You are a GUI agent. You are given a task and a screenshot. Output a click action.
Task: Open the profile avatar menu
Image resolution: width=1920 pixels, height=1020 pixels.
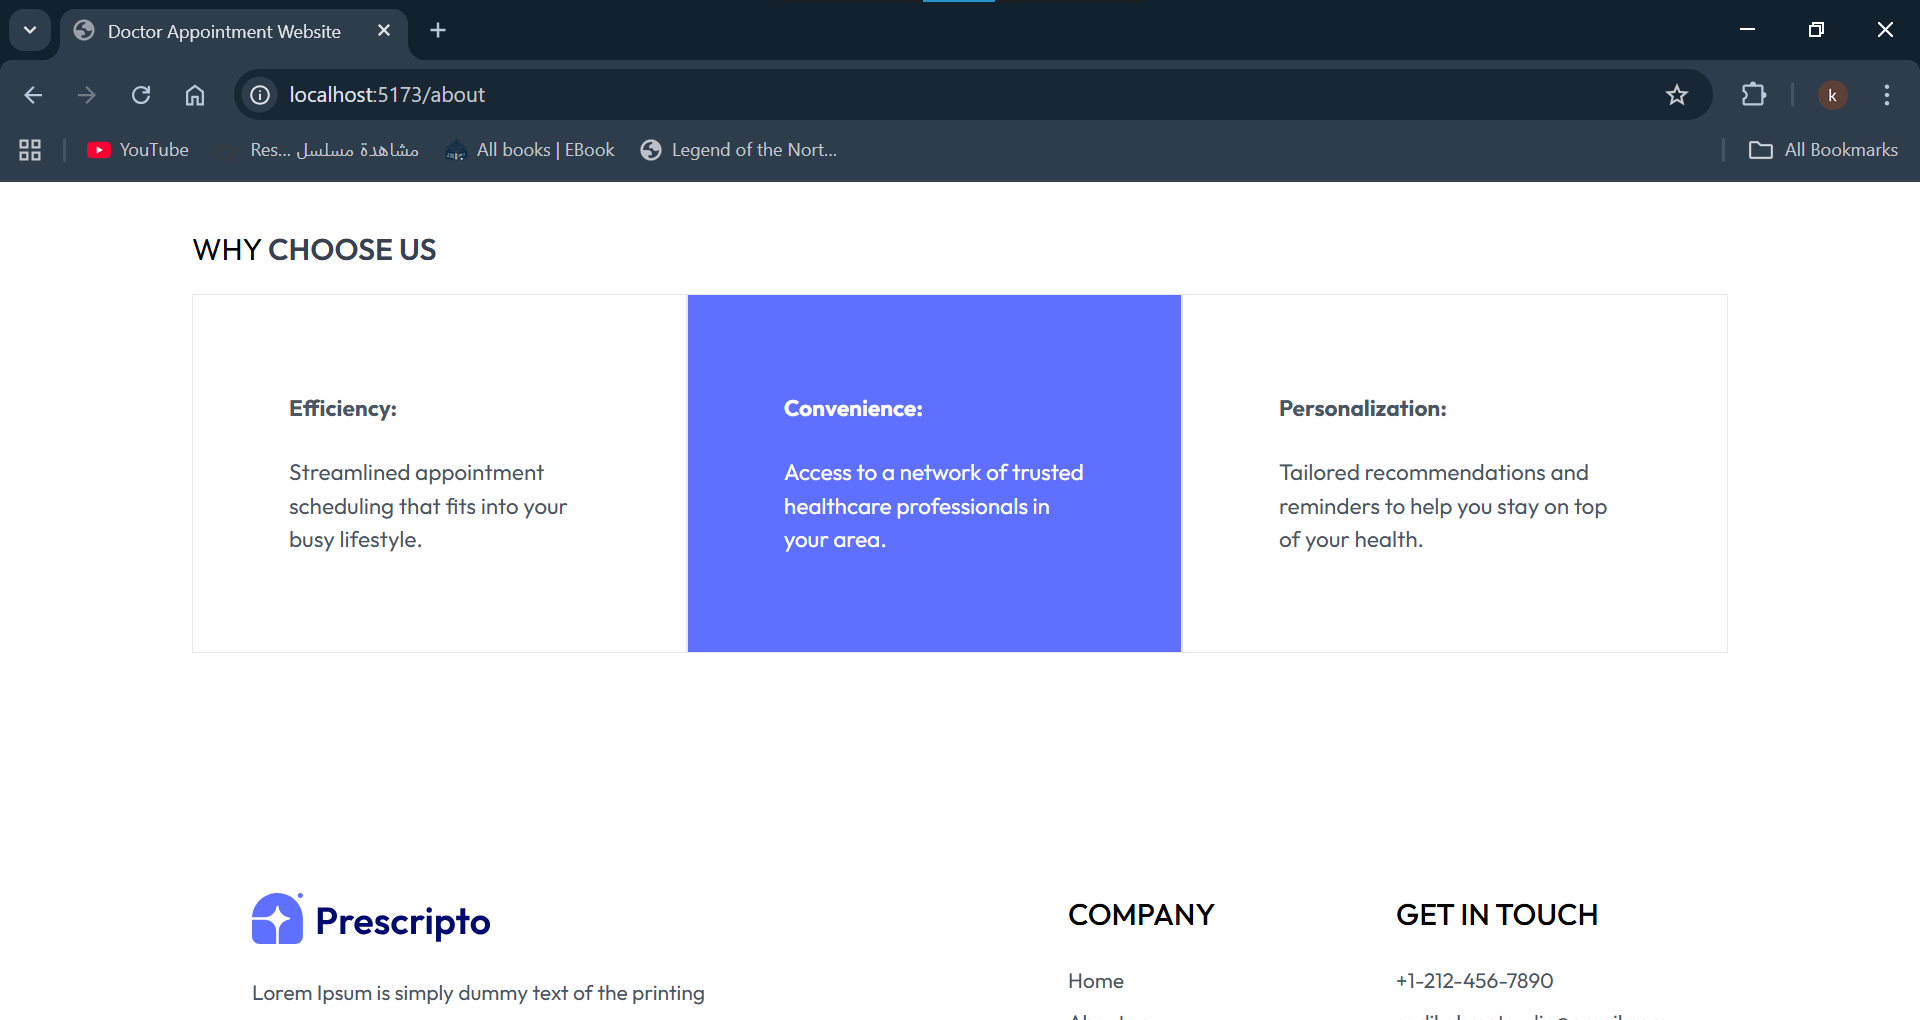point(1832,95)
